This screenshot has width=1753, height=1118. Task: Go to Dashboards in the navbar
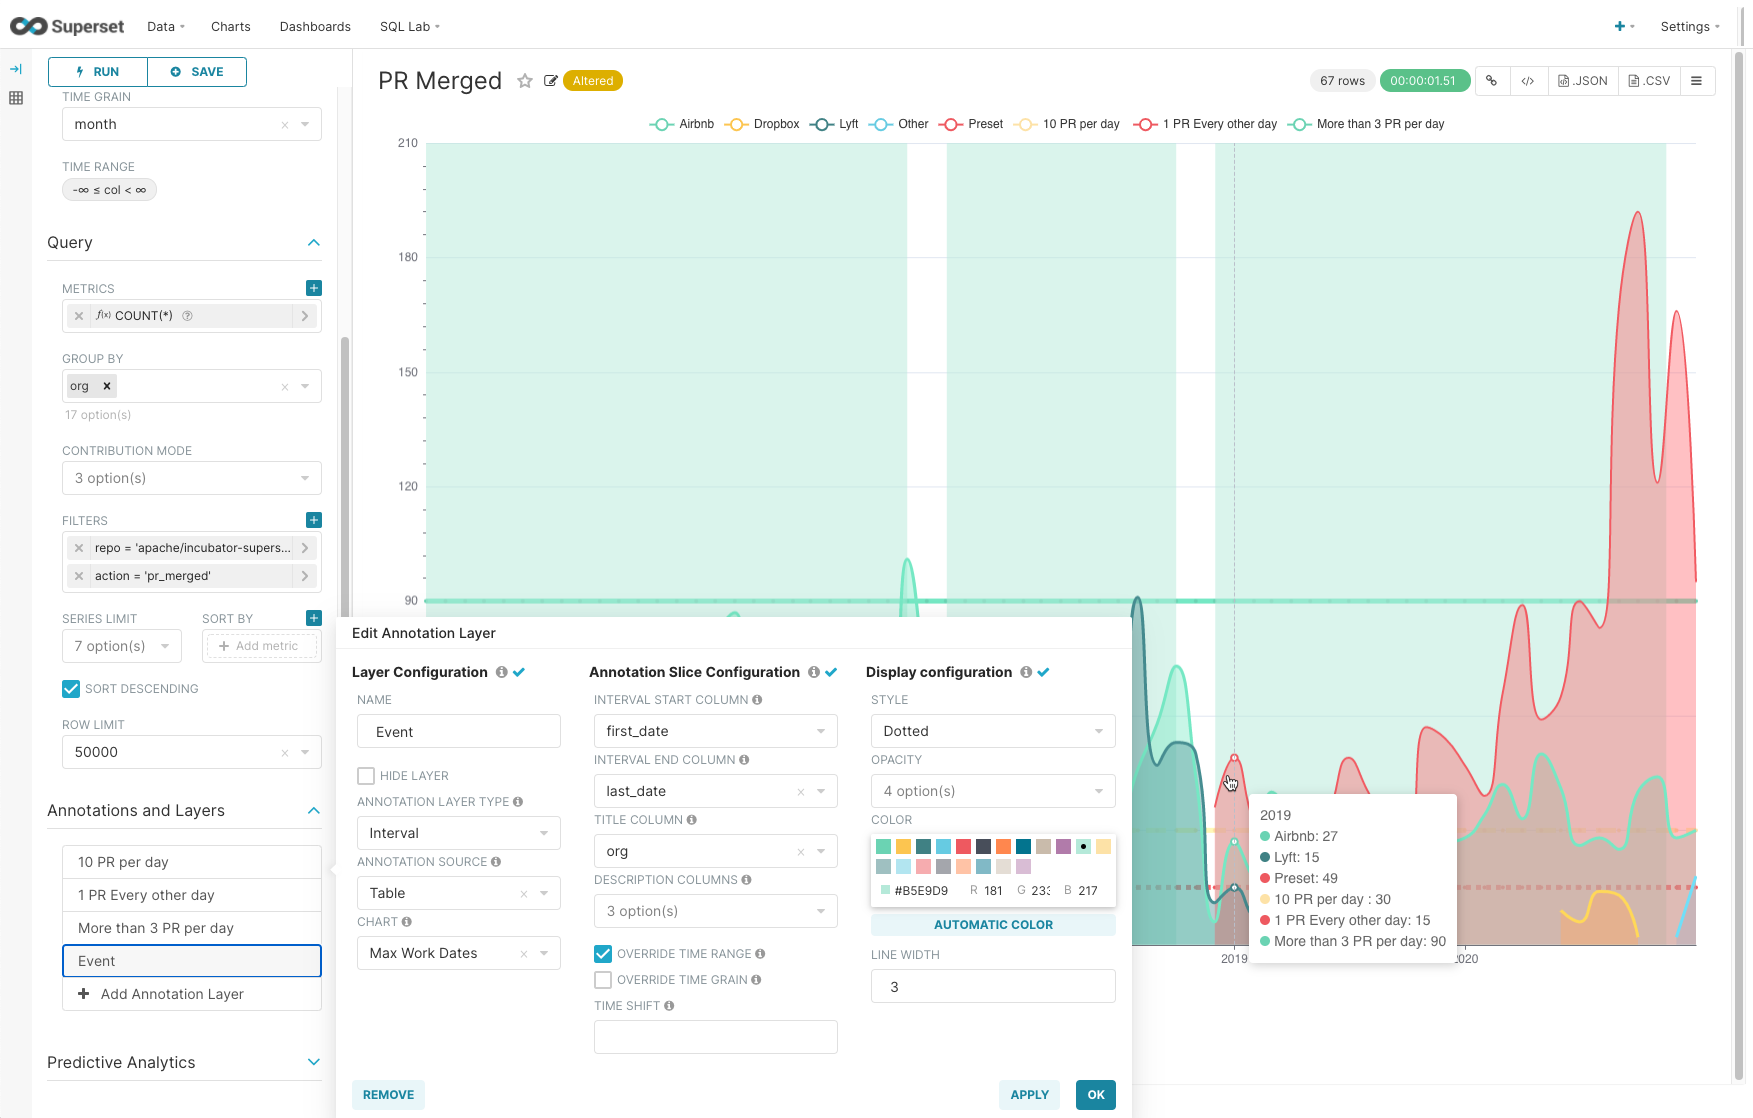tap(315, 27)
